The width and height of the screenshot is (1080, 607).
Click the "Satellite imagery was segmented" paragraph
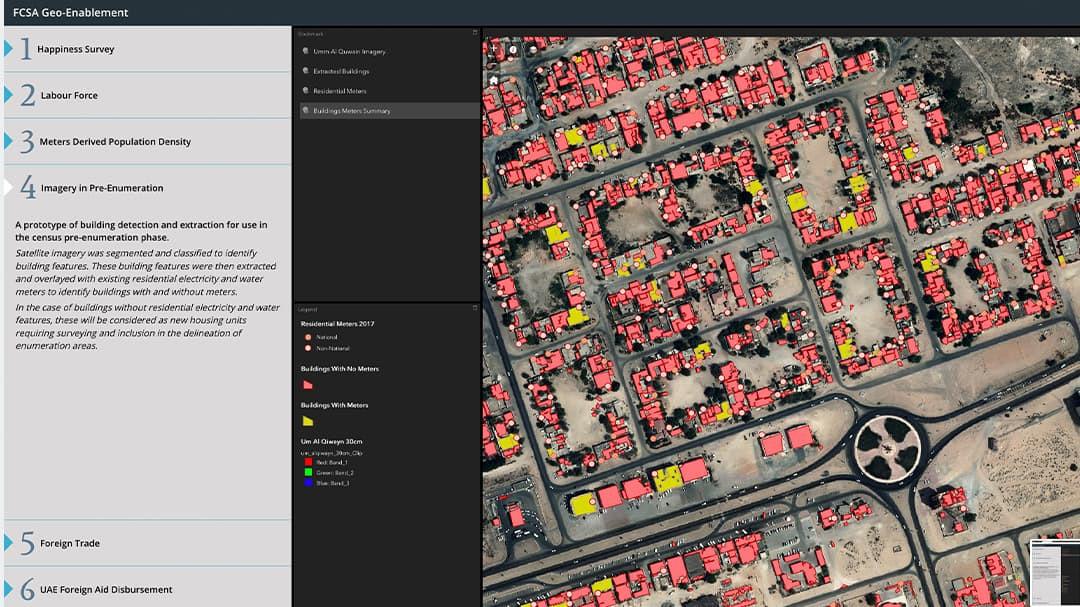(x=146, y=272)
